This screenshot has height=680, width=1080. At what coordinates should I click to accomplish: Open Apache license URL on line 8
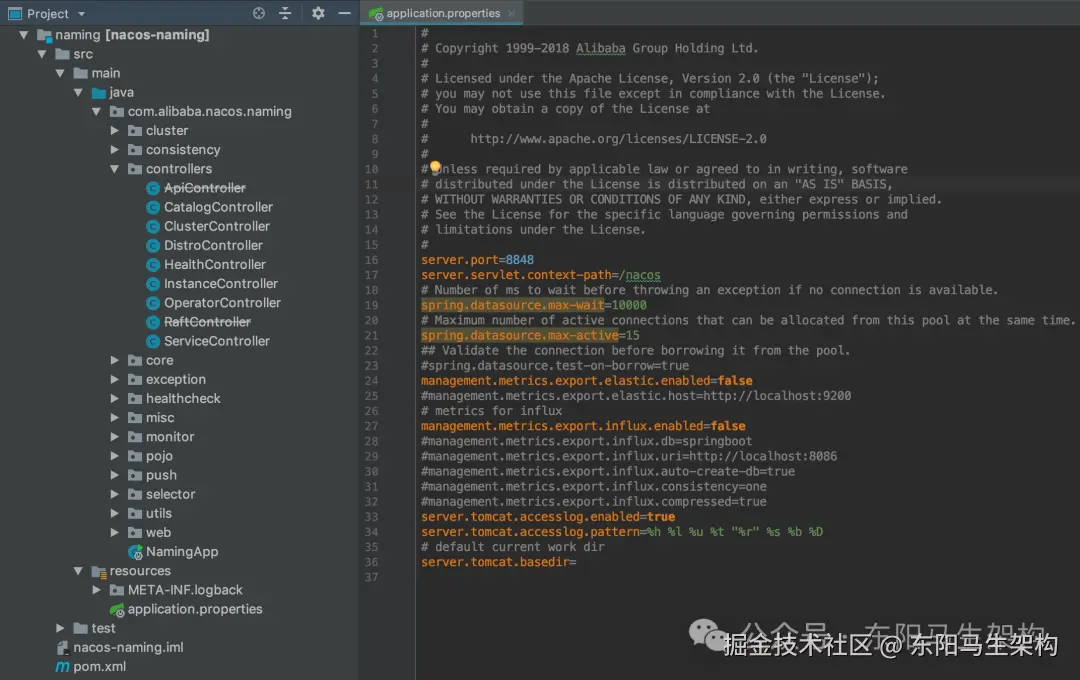point(618,138)
